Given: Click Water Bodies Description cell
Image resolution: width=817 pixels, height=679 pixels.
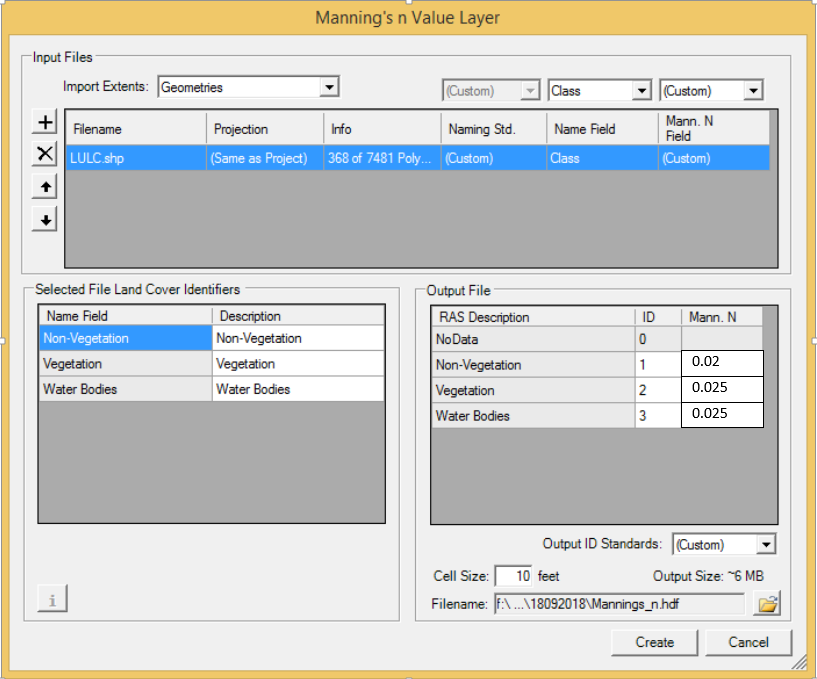Looking at the screenshot, I should coord(297,389).
